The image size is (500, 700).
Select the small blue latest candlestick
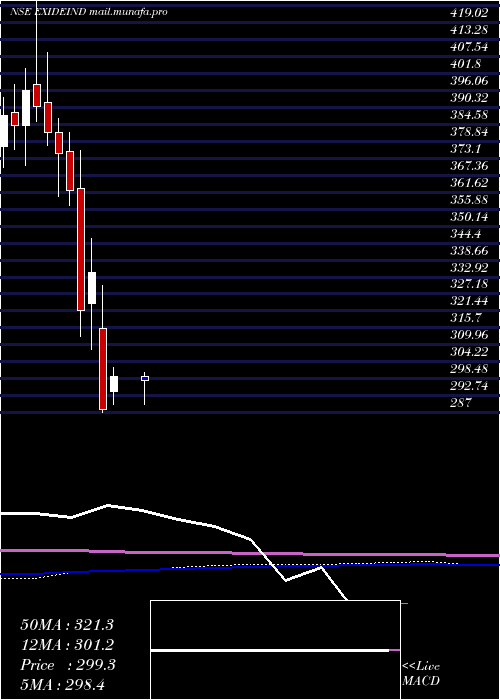point(145,379)
